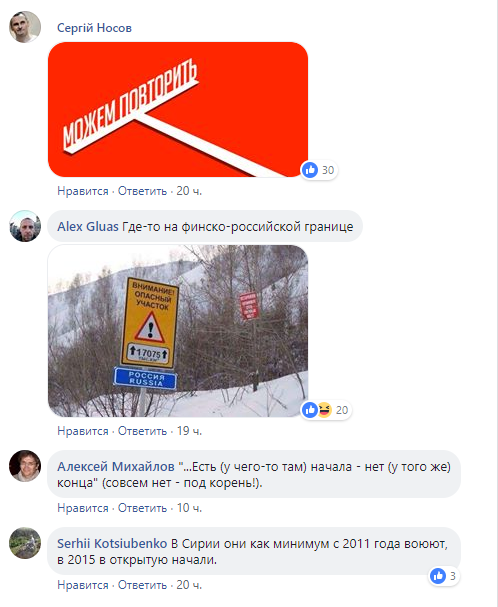498x607 pixels.
Task: Click Нравится under the border sign photo
Action: [x=83, y=431]
